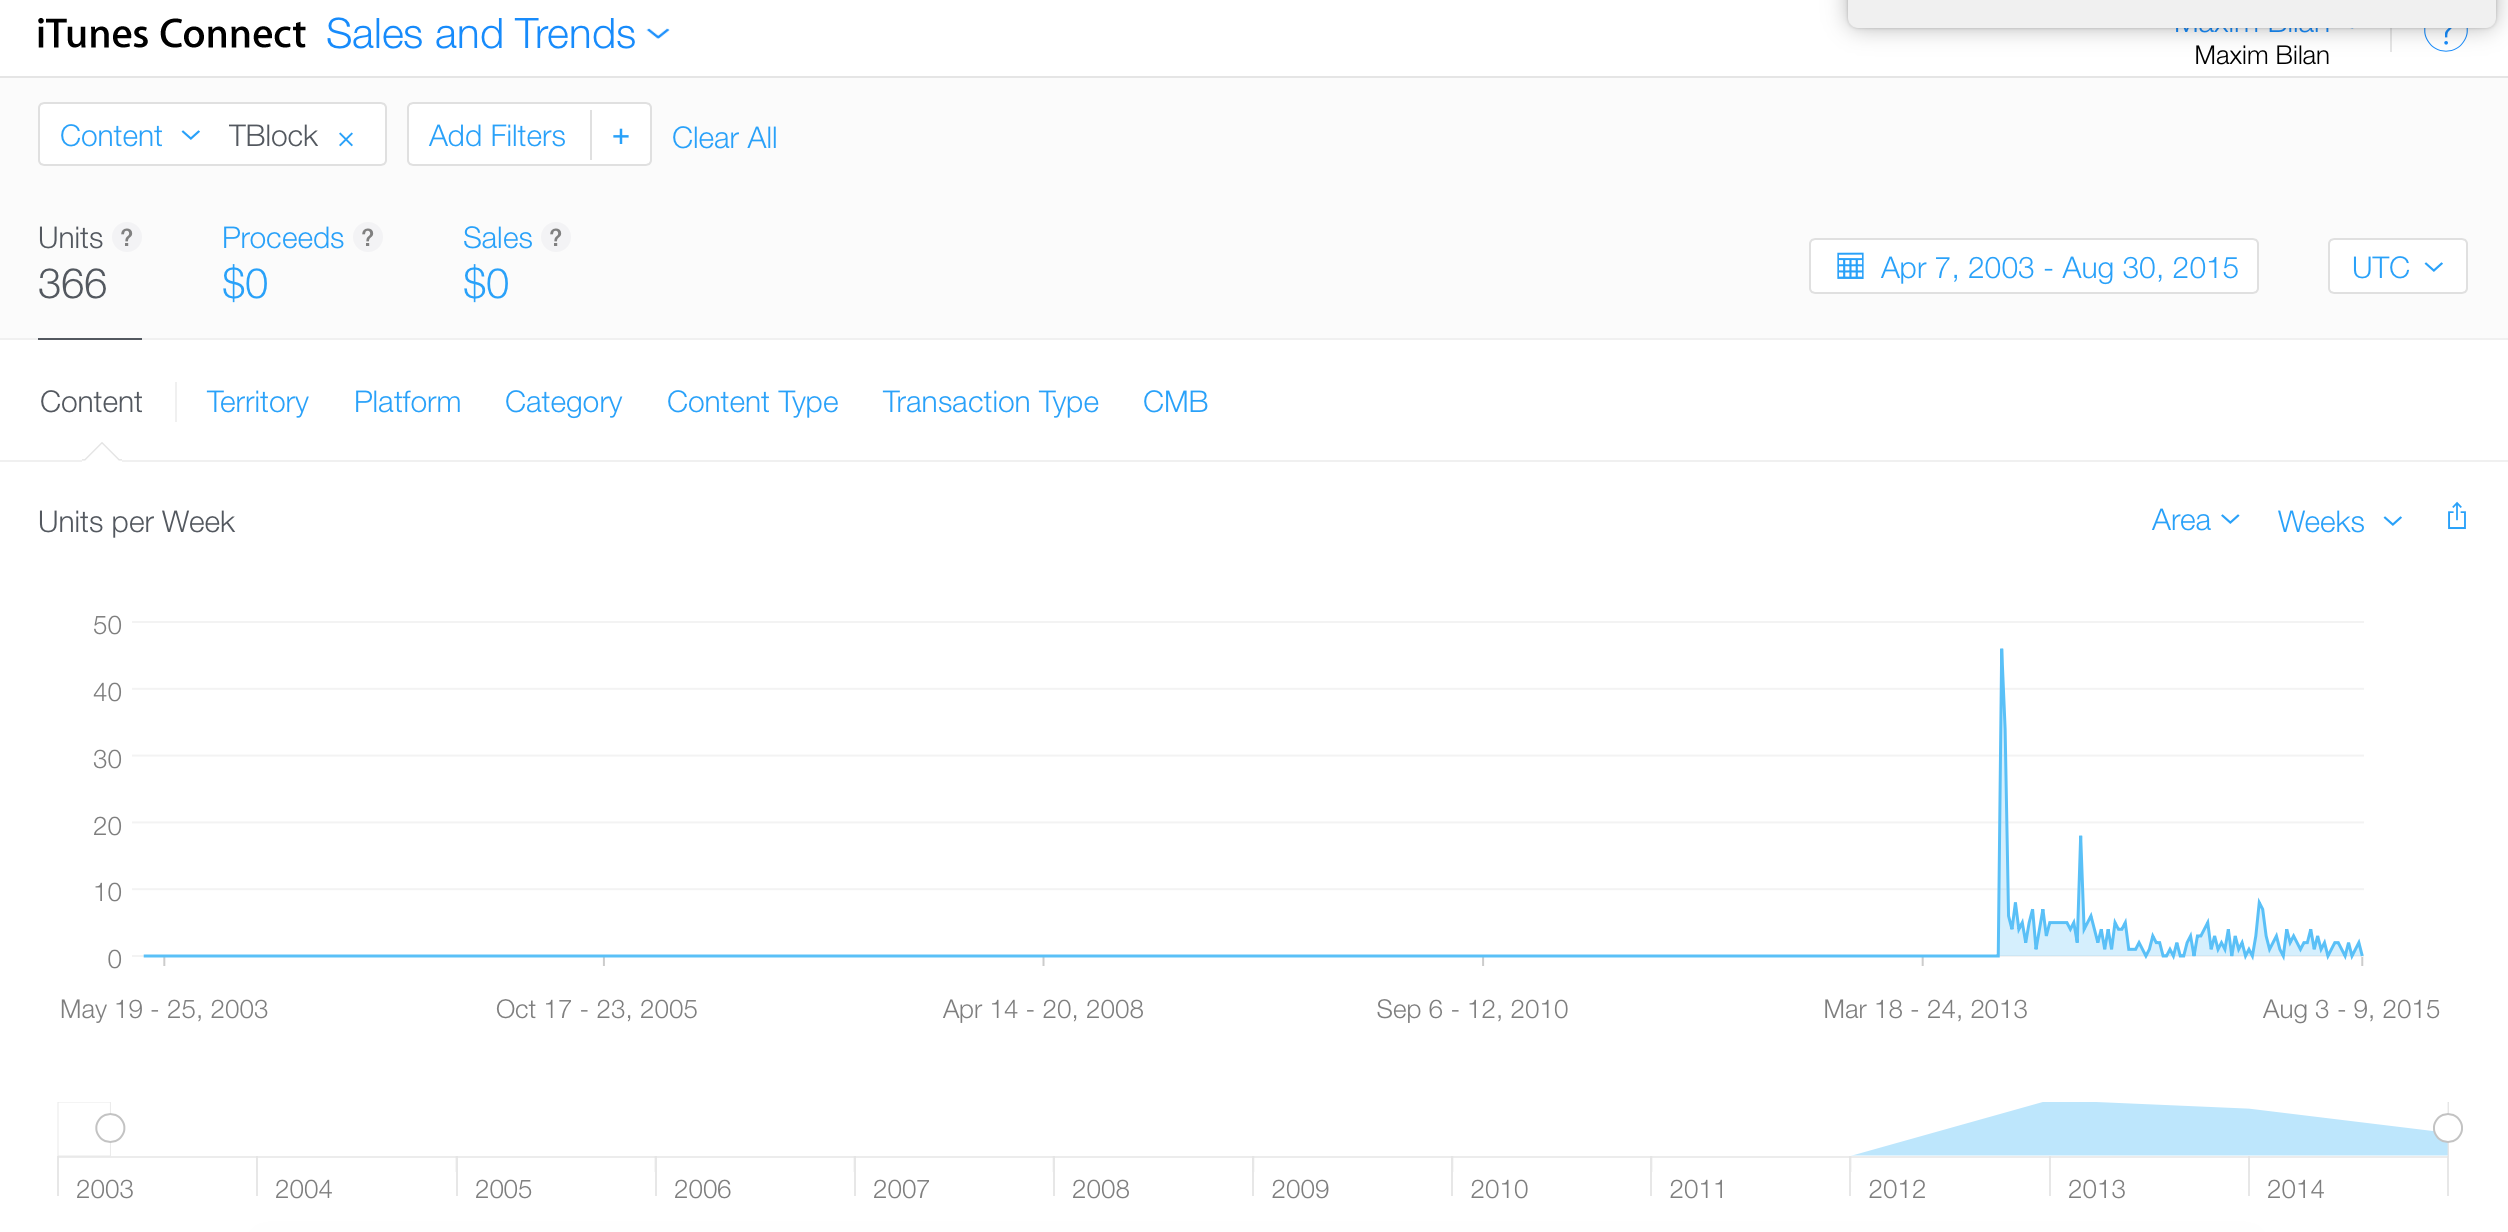Click the iTunes Connect title
The height and width of the screenshot is (1232, 2508).
(171, 35)
